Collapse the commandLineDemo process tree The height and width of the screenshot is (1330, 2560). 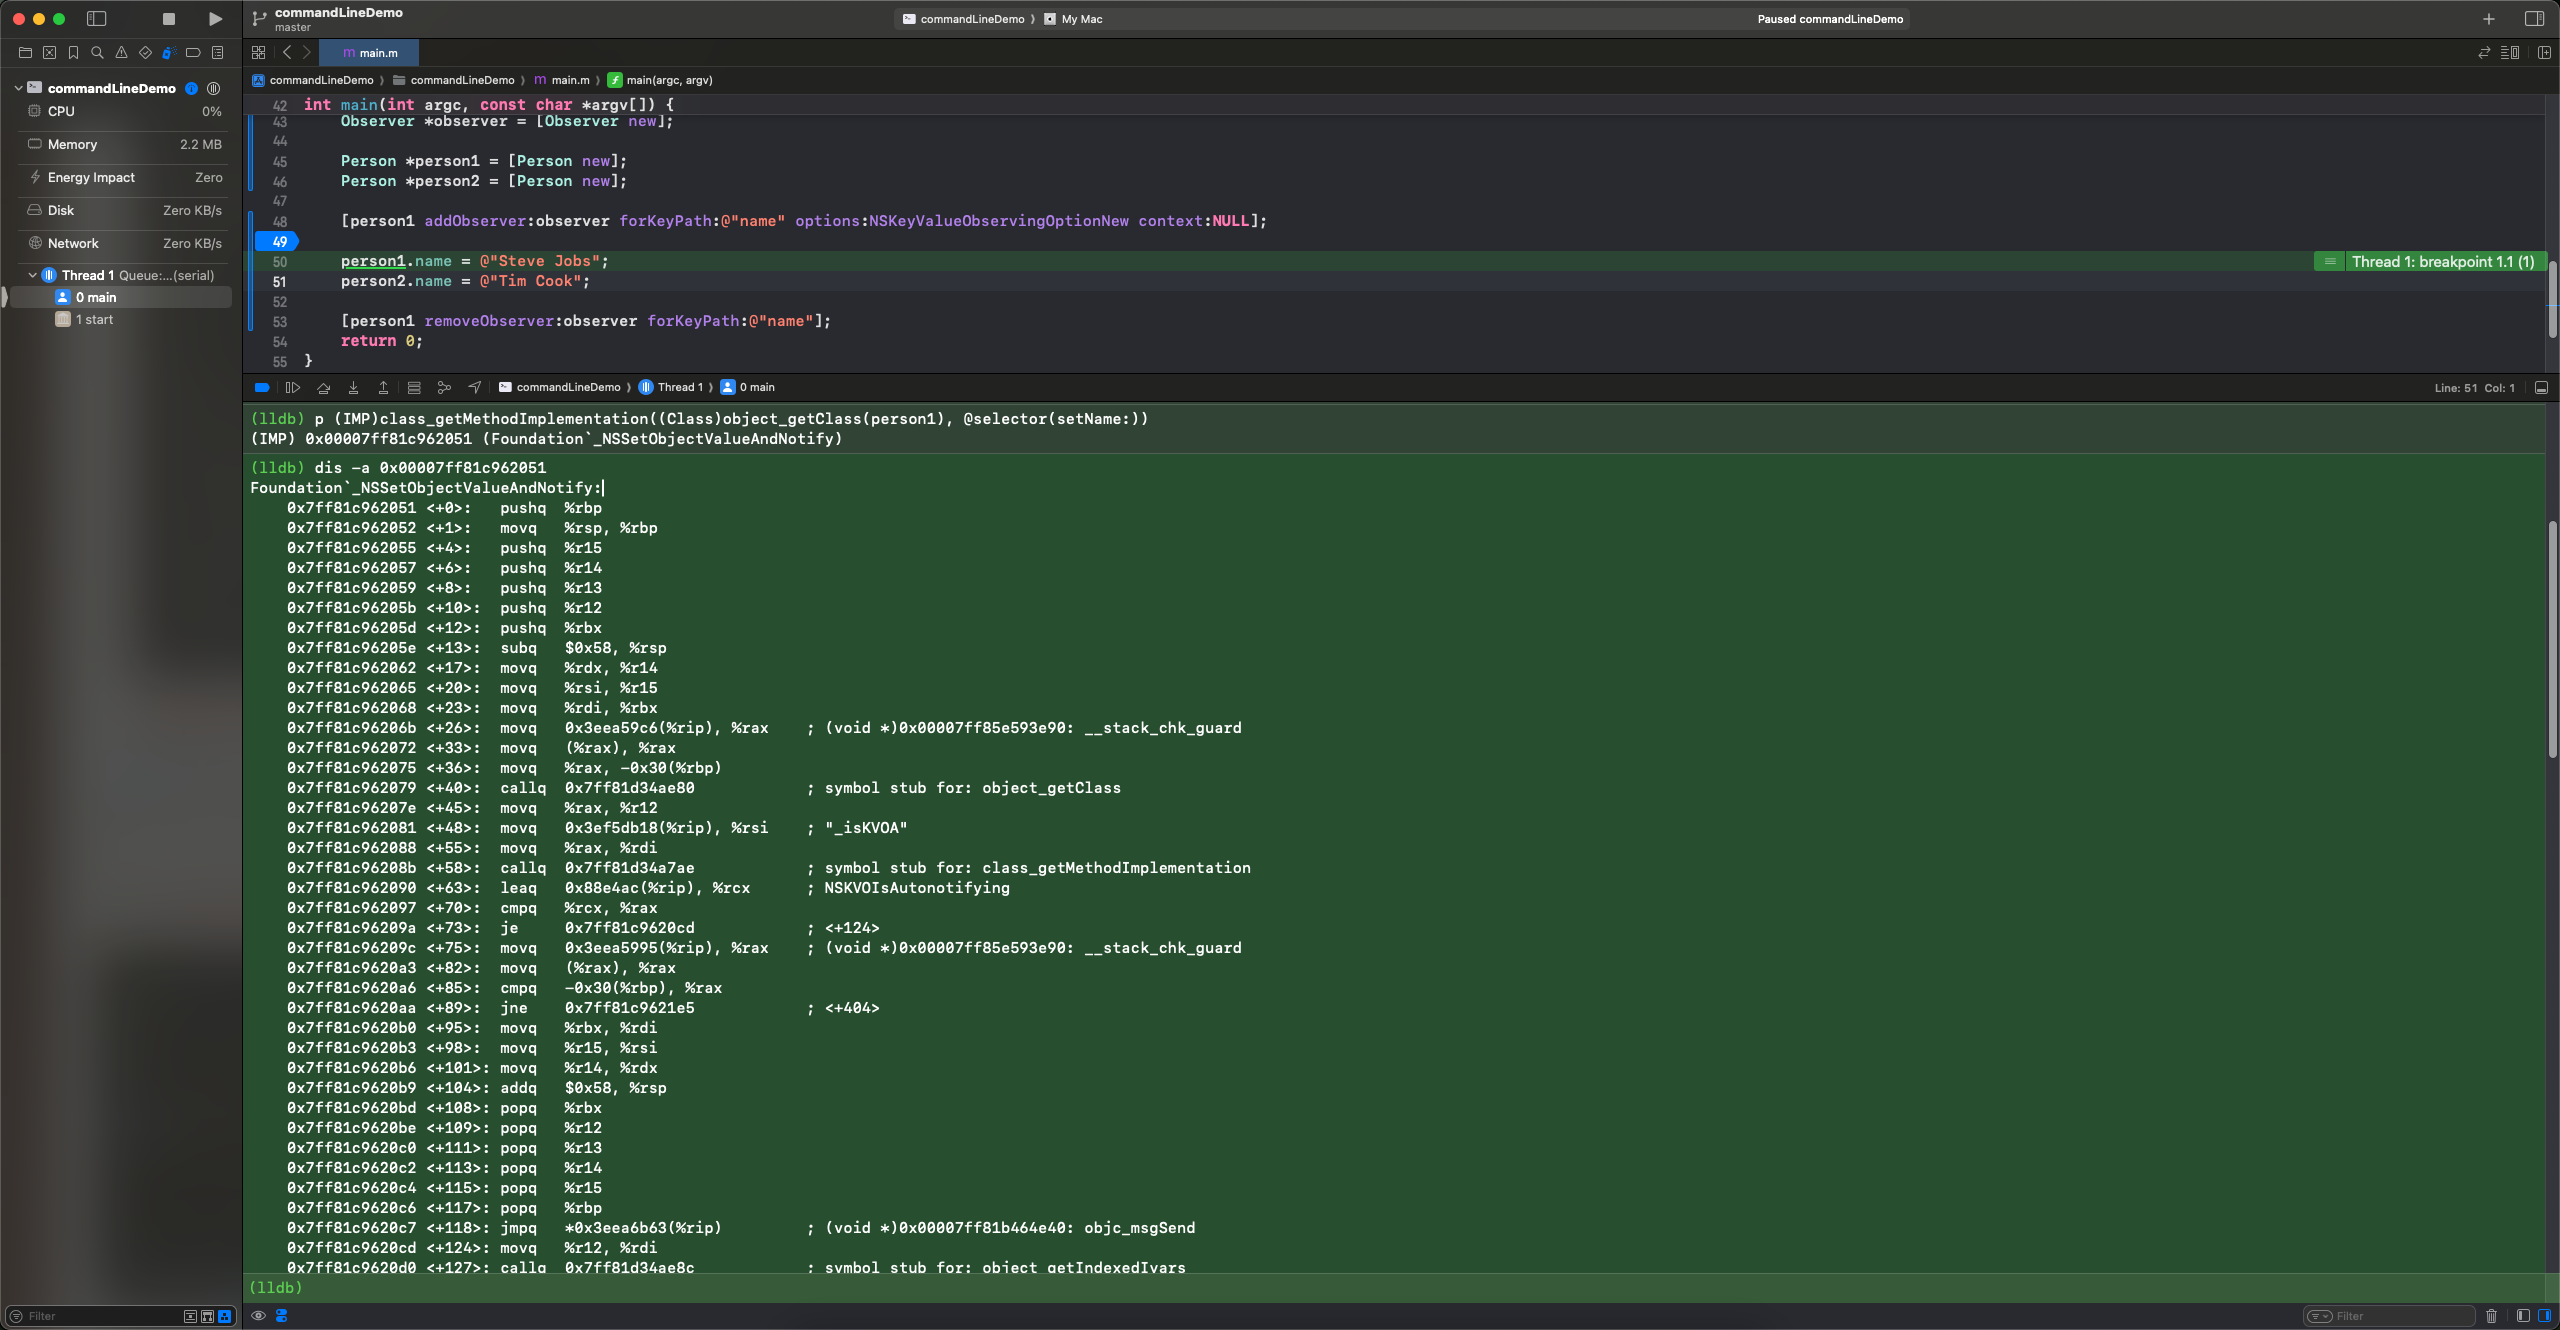[18, 88]
